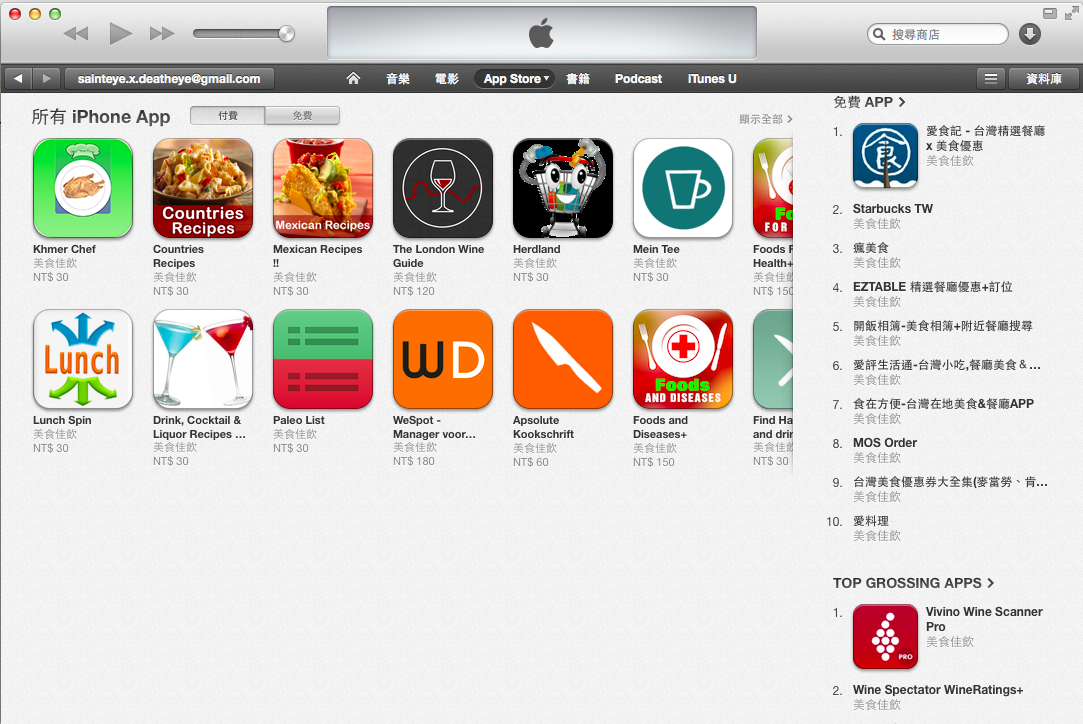Open the Podcast tab

click(638, 79)
